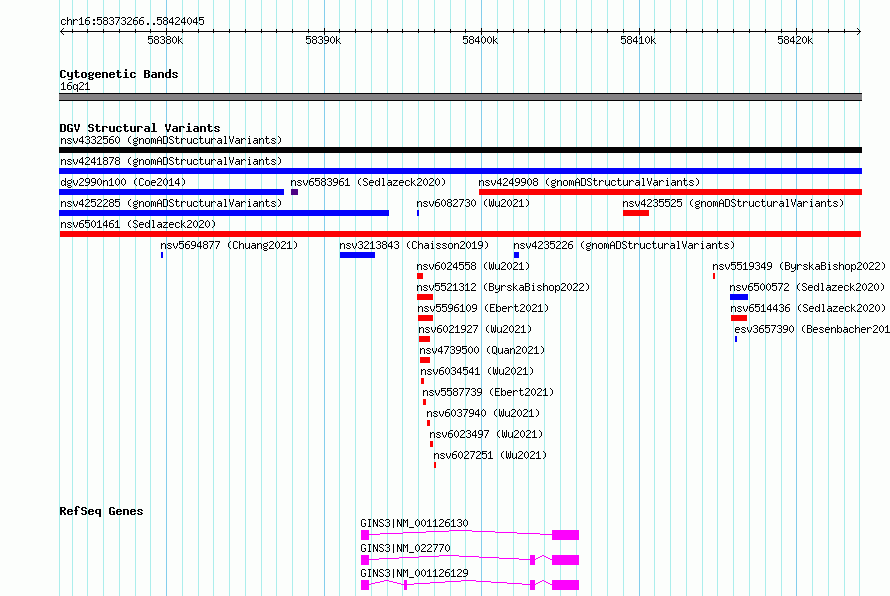Click the 58380k ruler position label
Image resolution: width=890 pixels, height=596 pixels.
[165, 41]
